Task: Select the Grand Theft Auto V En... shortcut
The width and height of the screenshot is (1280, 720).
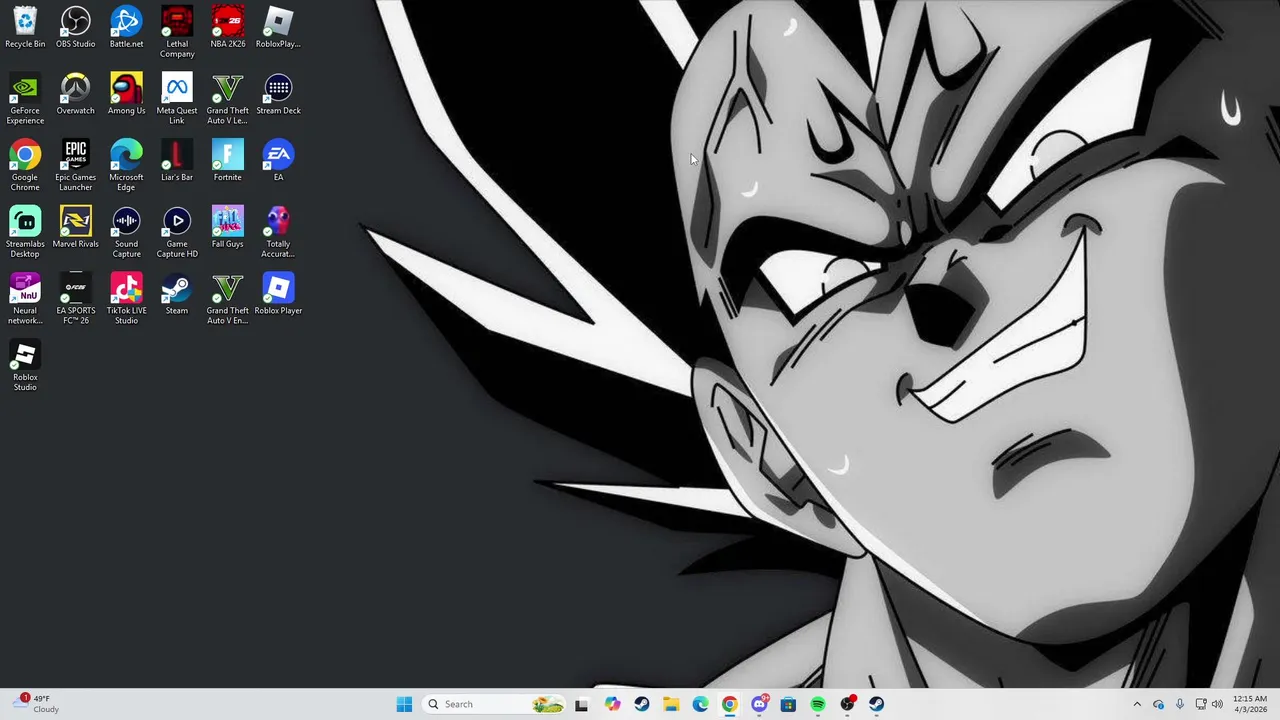Action: (x=228, y=299)
